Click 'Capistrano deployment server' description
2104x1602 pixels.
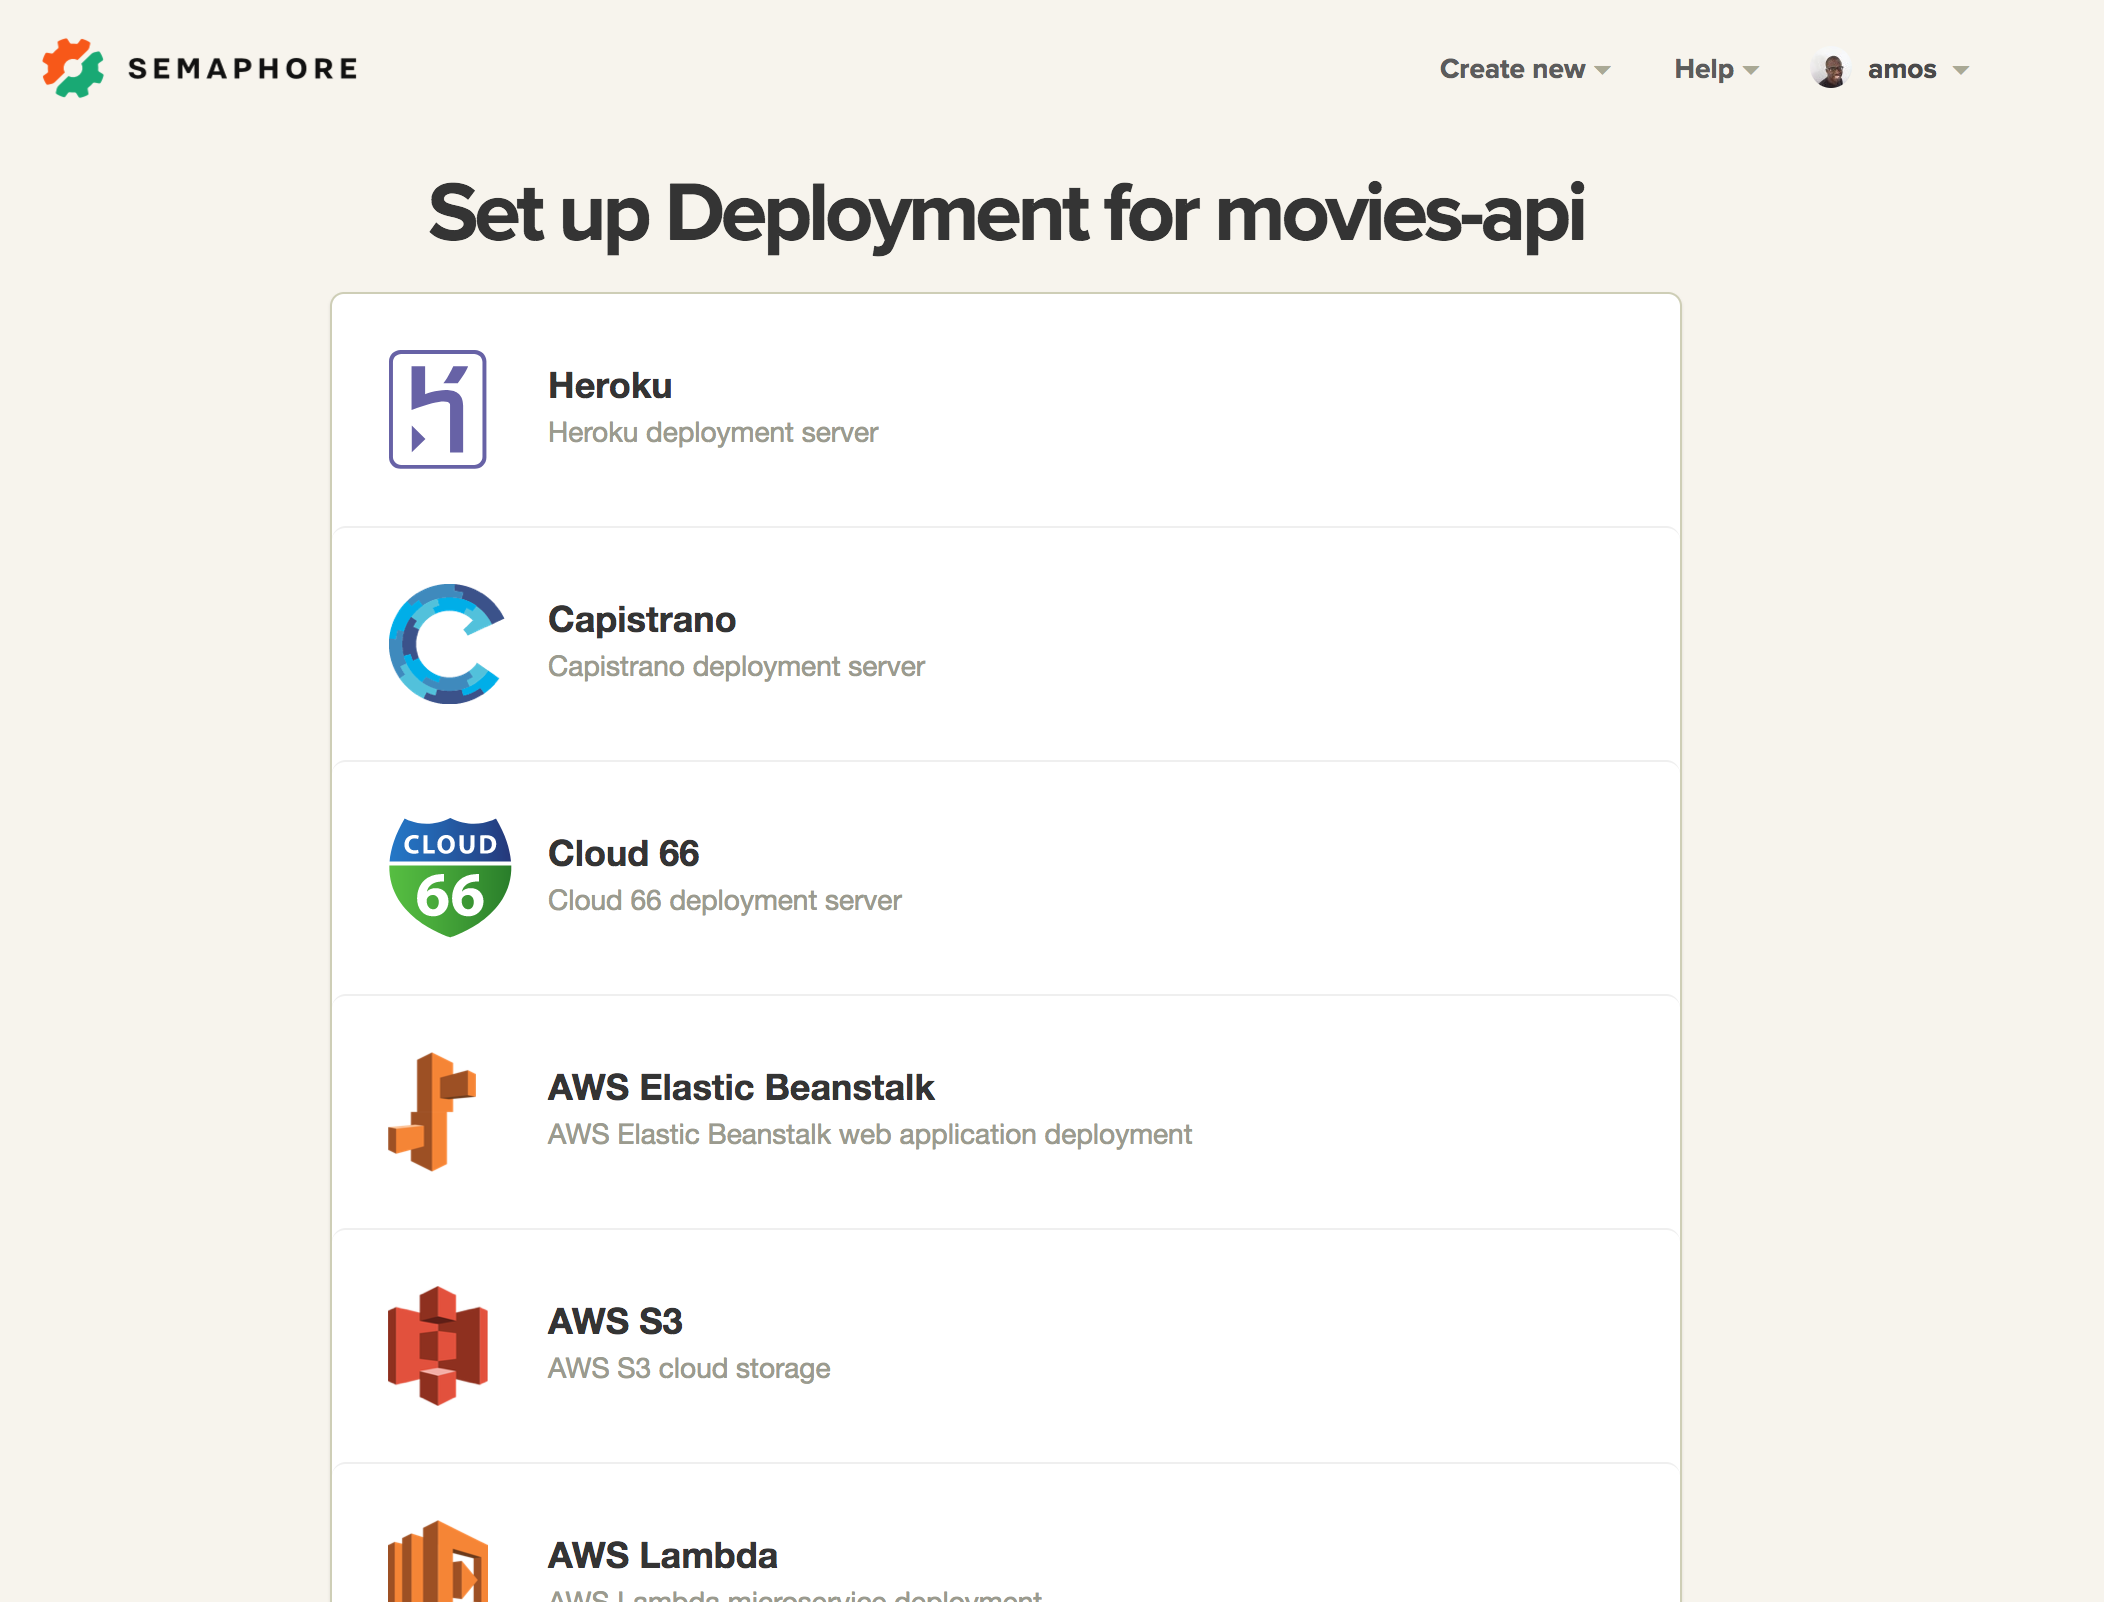(x=736, y=666)
